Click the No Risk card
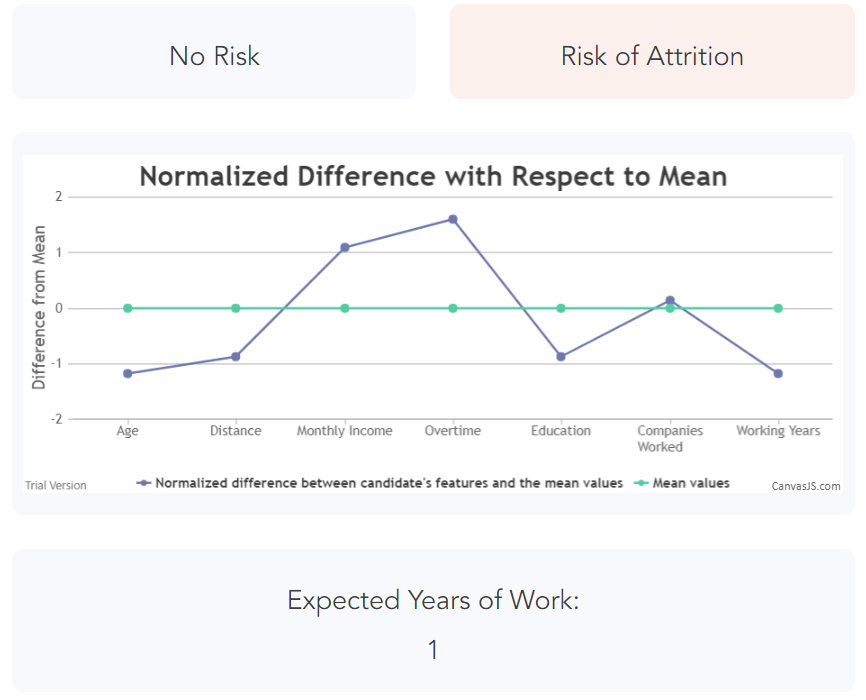Screen dimensions: 866x700 point(214,55)
